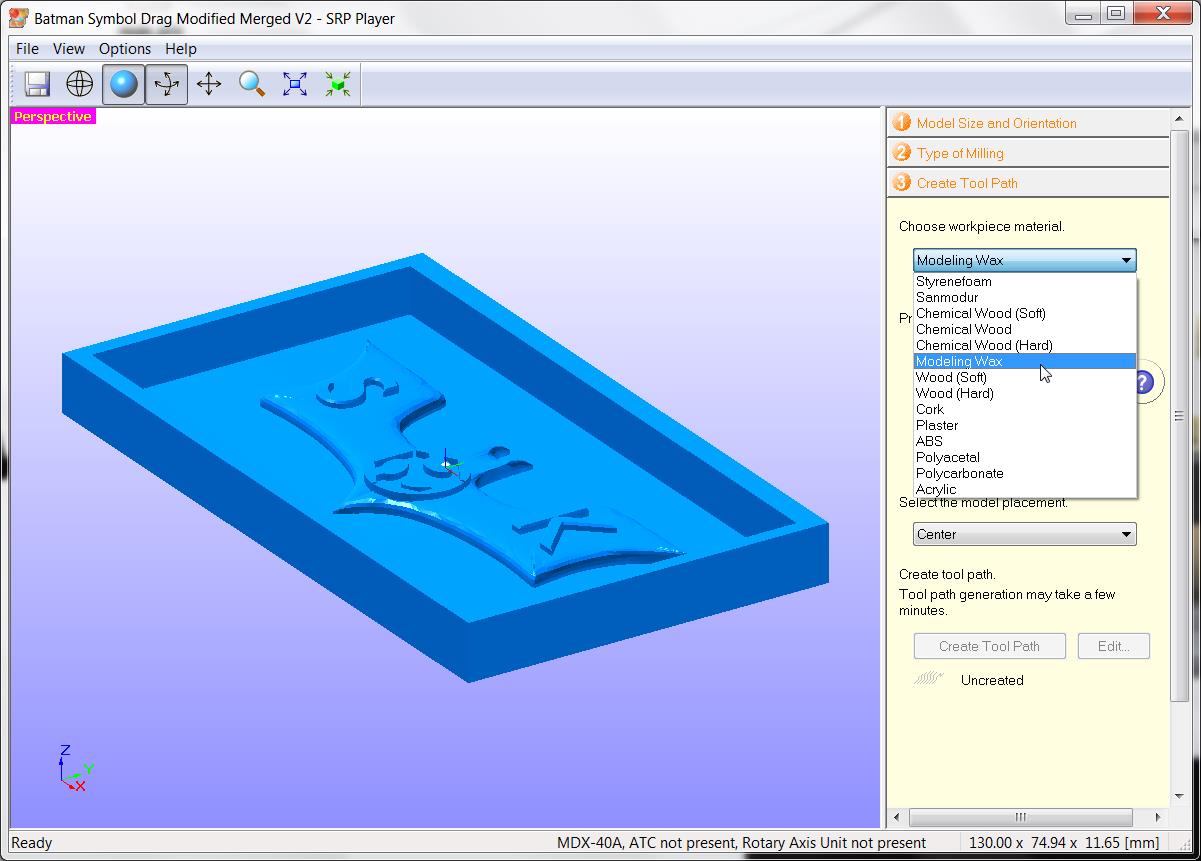The width and height of the screenshot is (1201, 861).
Task: Click the MDX-40A machine status text
Action: point(741,843)
